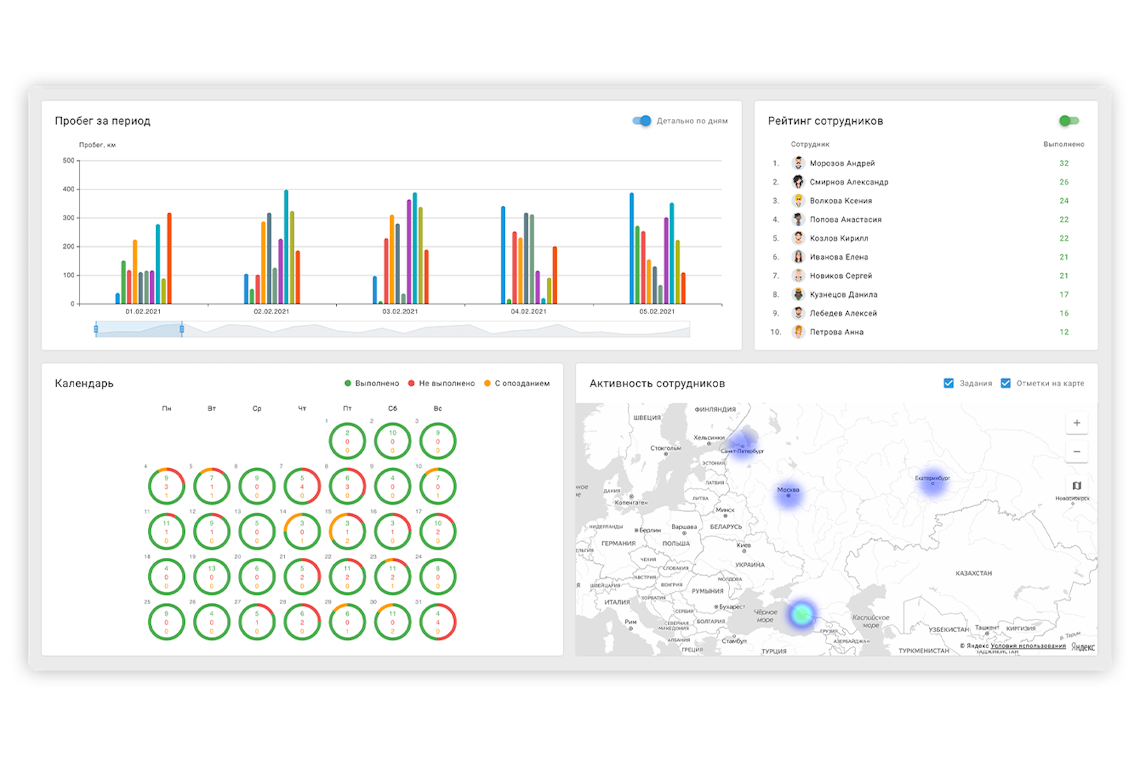Click calendar day 1 circle
Viewport: 1140px width, 758px height.
point(347,441)
